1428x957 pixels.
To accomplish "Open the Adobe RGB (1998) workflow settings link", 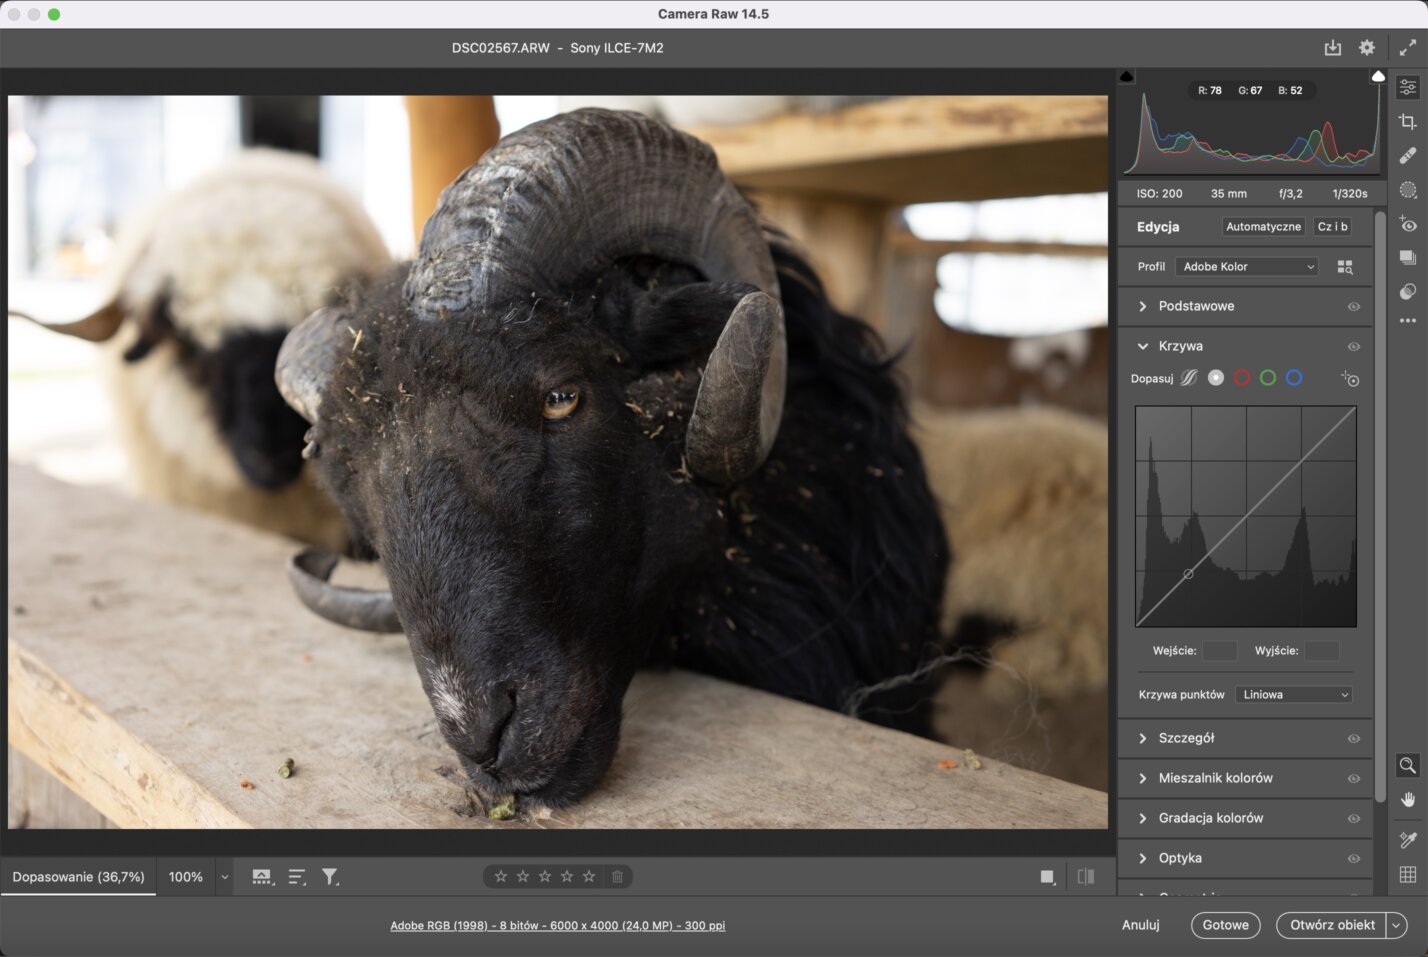I will point(557,925).
